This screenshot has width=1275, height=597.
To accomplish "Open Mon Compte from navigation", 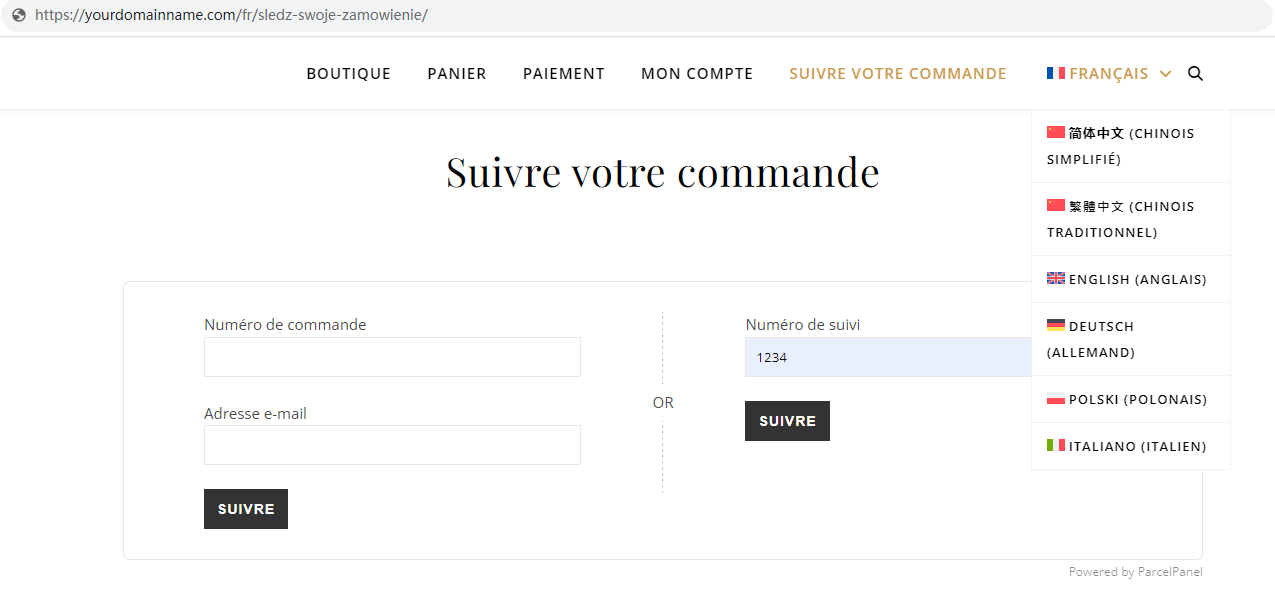I will click(697, 74).
